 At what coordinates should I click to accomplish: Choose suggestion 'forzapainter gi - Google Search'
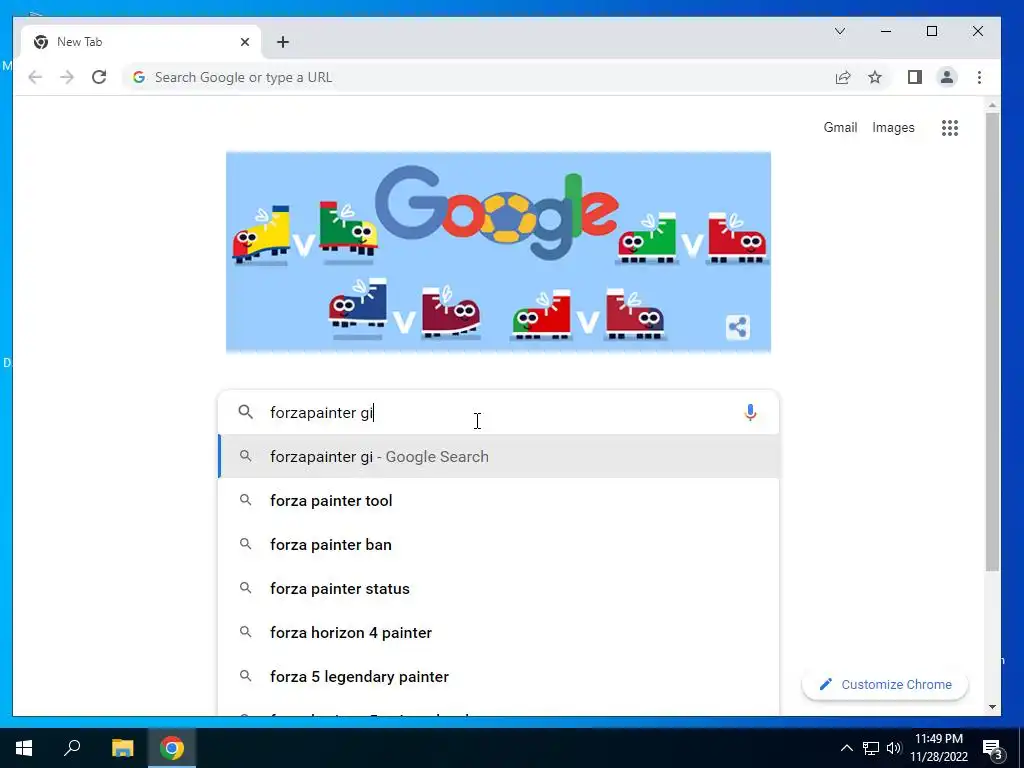499,456
